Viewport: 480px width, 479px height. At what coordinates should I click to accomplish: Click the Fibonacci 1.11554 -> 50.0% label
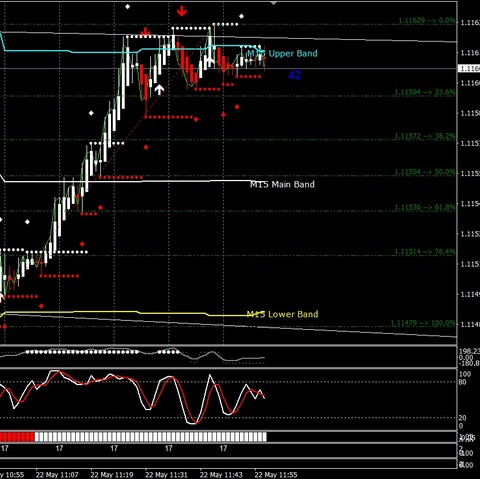(425, 172)
